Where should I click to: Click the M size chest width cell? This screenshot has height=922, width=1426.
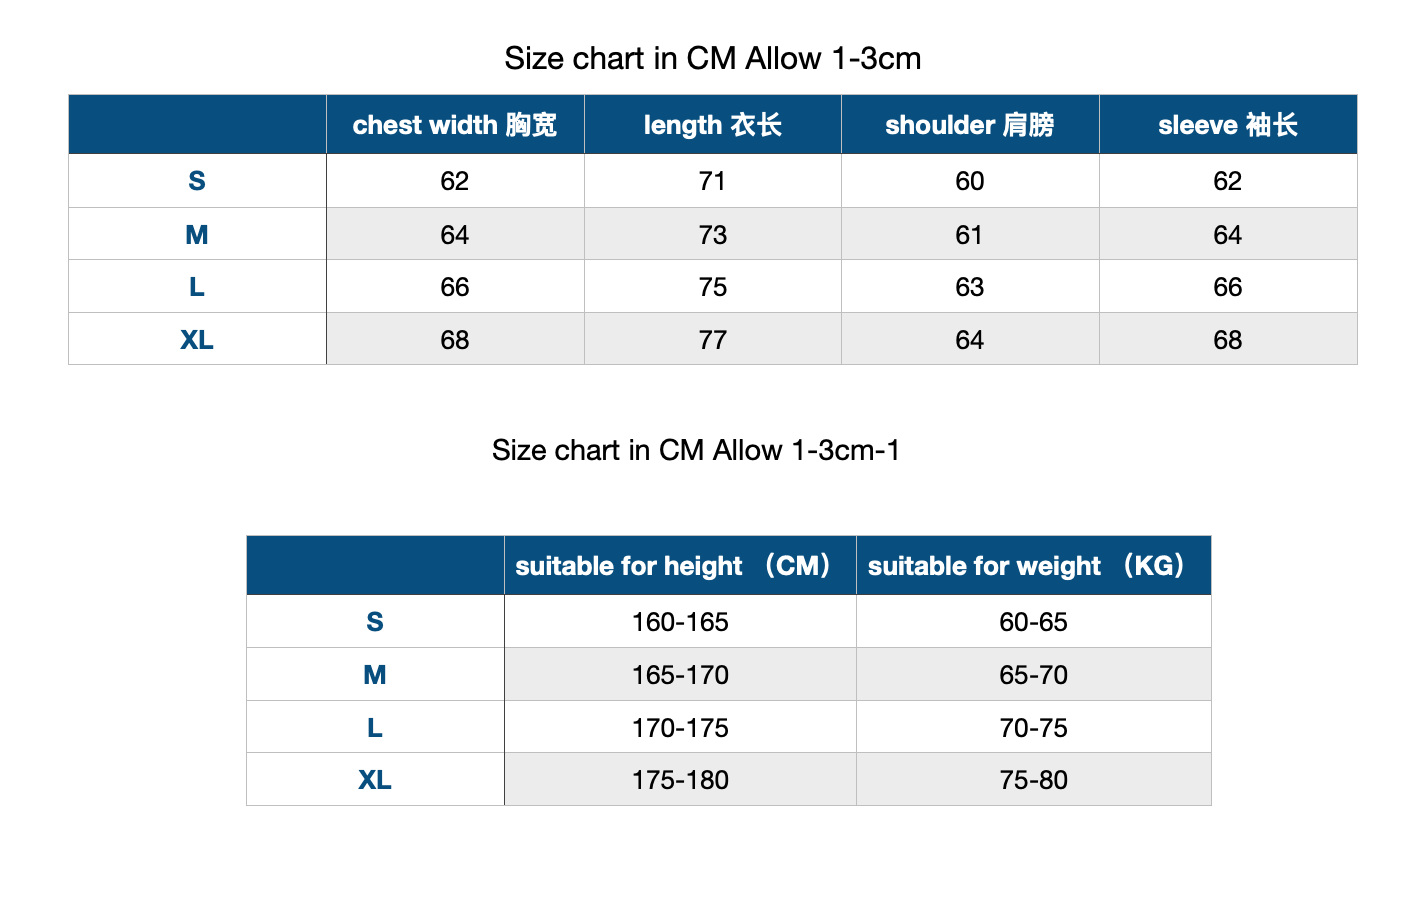[x=454, y=235]
